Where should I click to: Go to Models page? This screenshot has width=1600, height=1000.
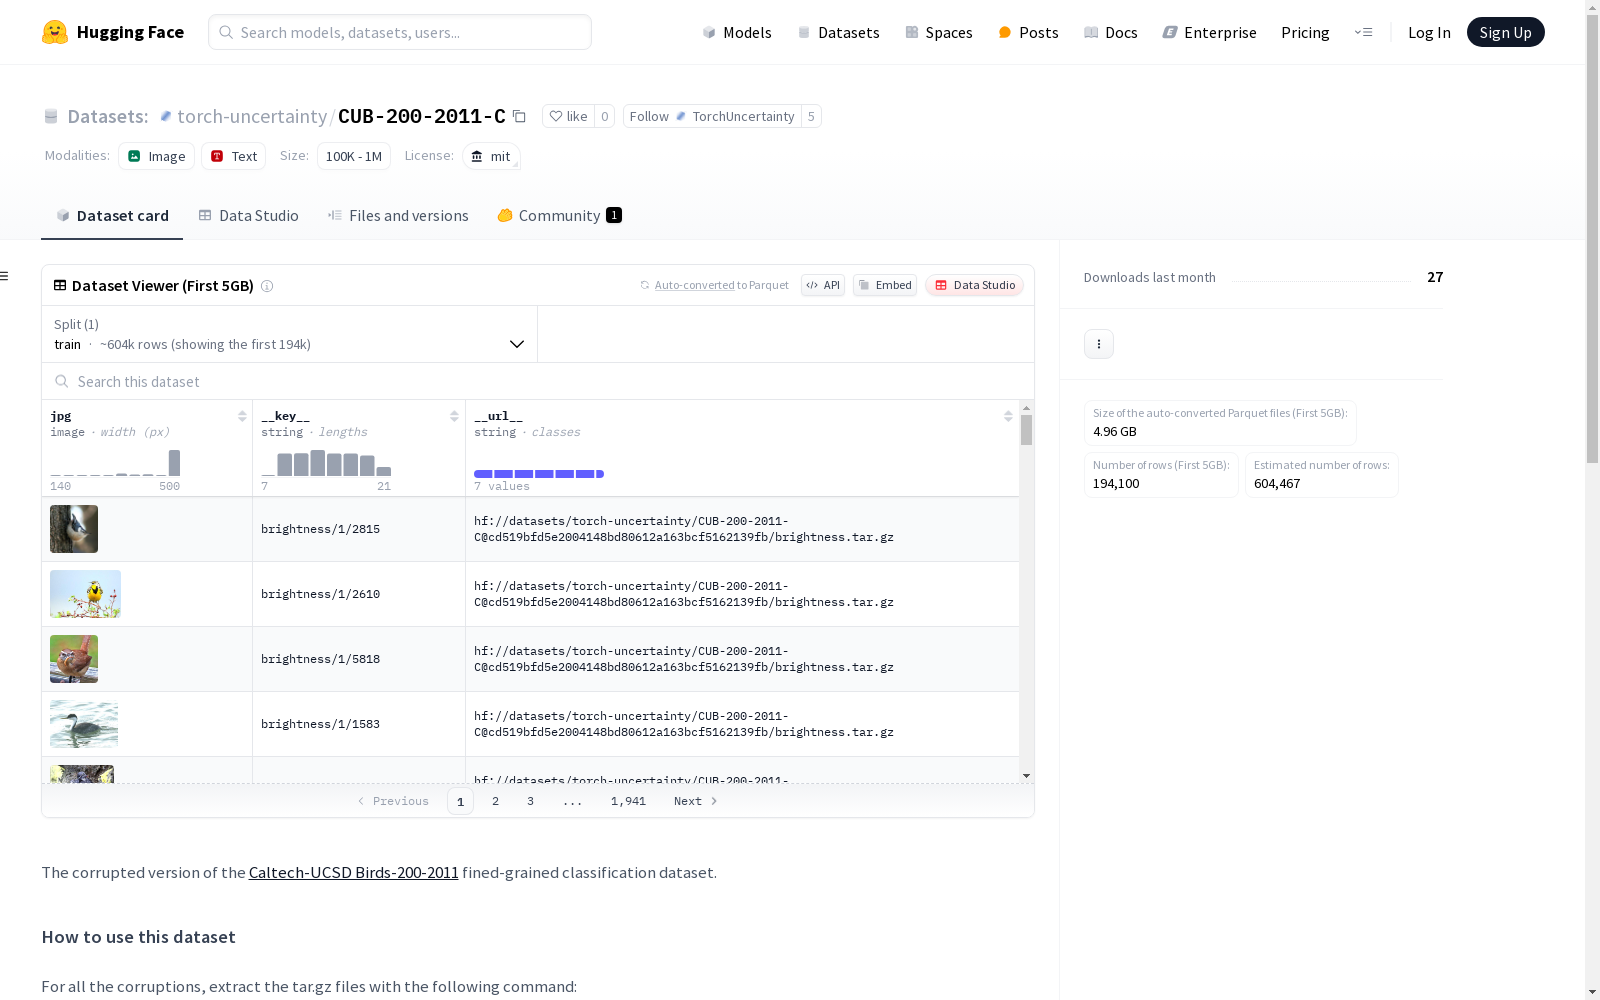click(737, 32)
